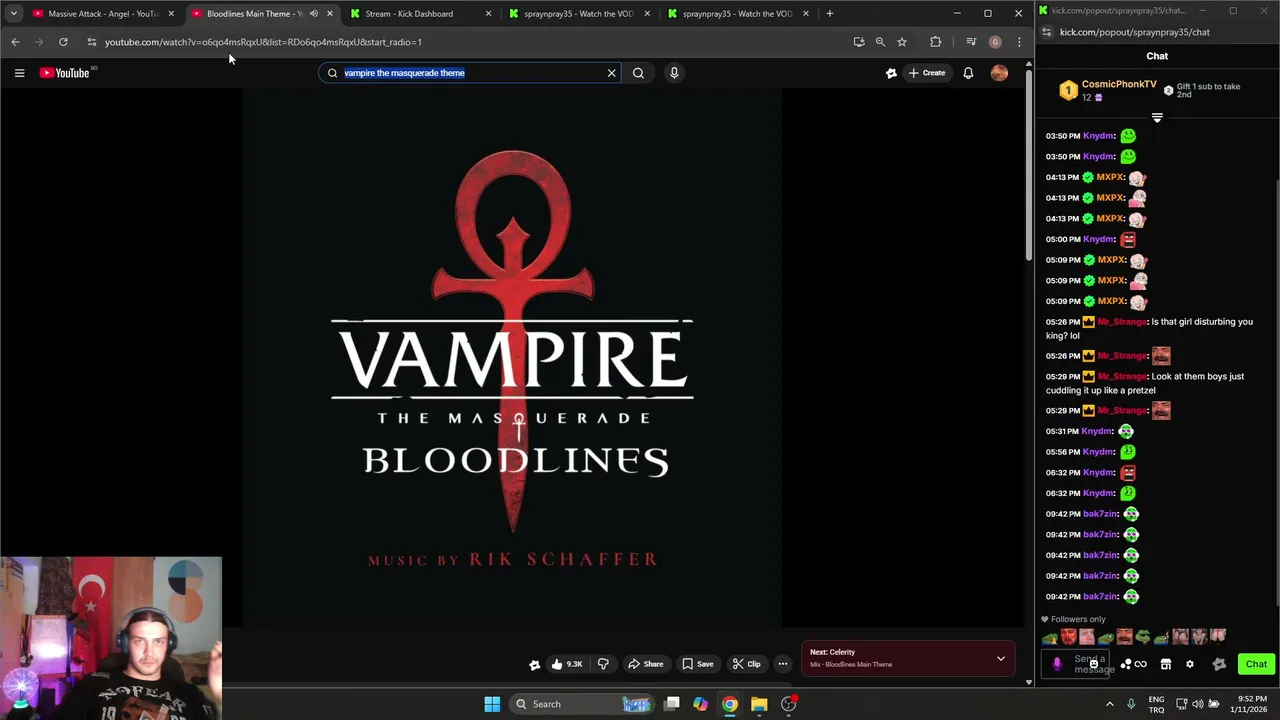The height and width of the screenshot is (720, 1280).
Task: Open YouTube notifications bell
Action: 968,73
